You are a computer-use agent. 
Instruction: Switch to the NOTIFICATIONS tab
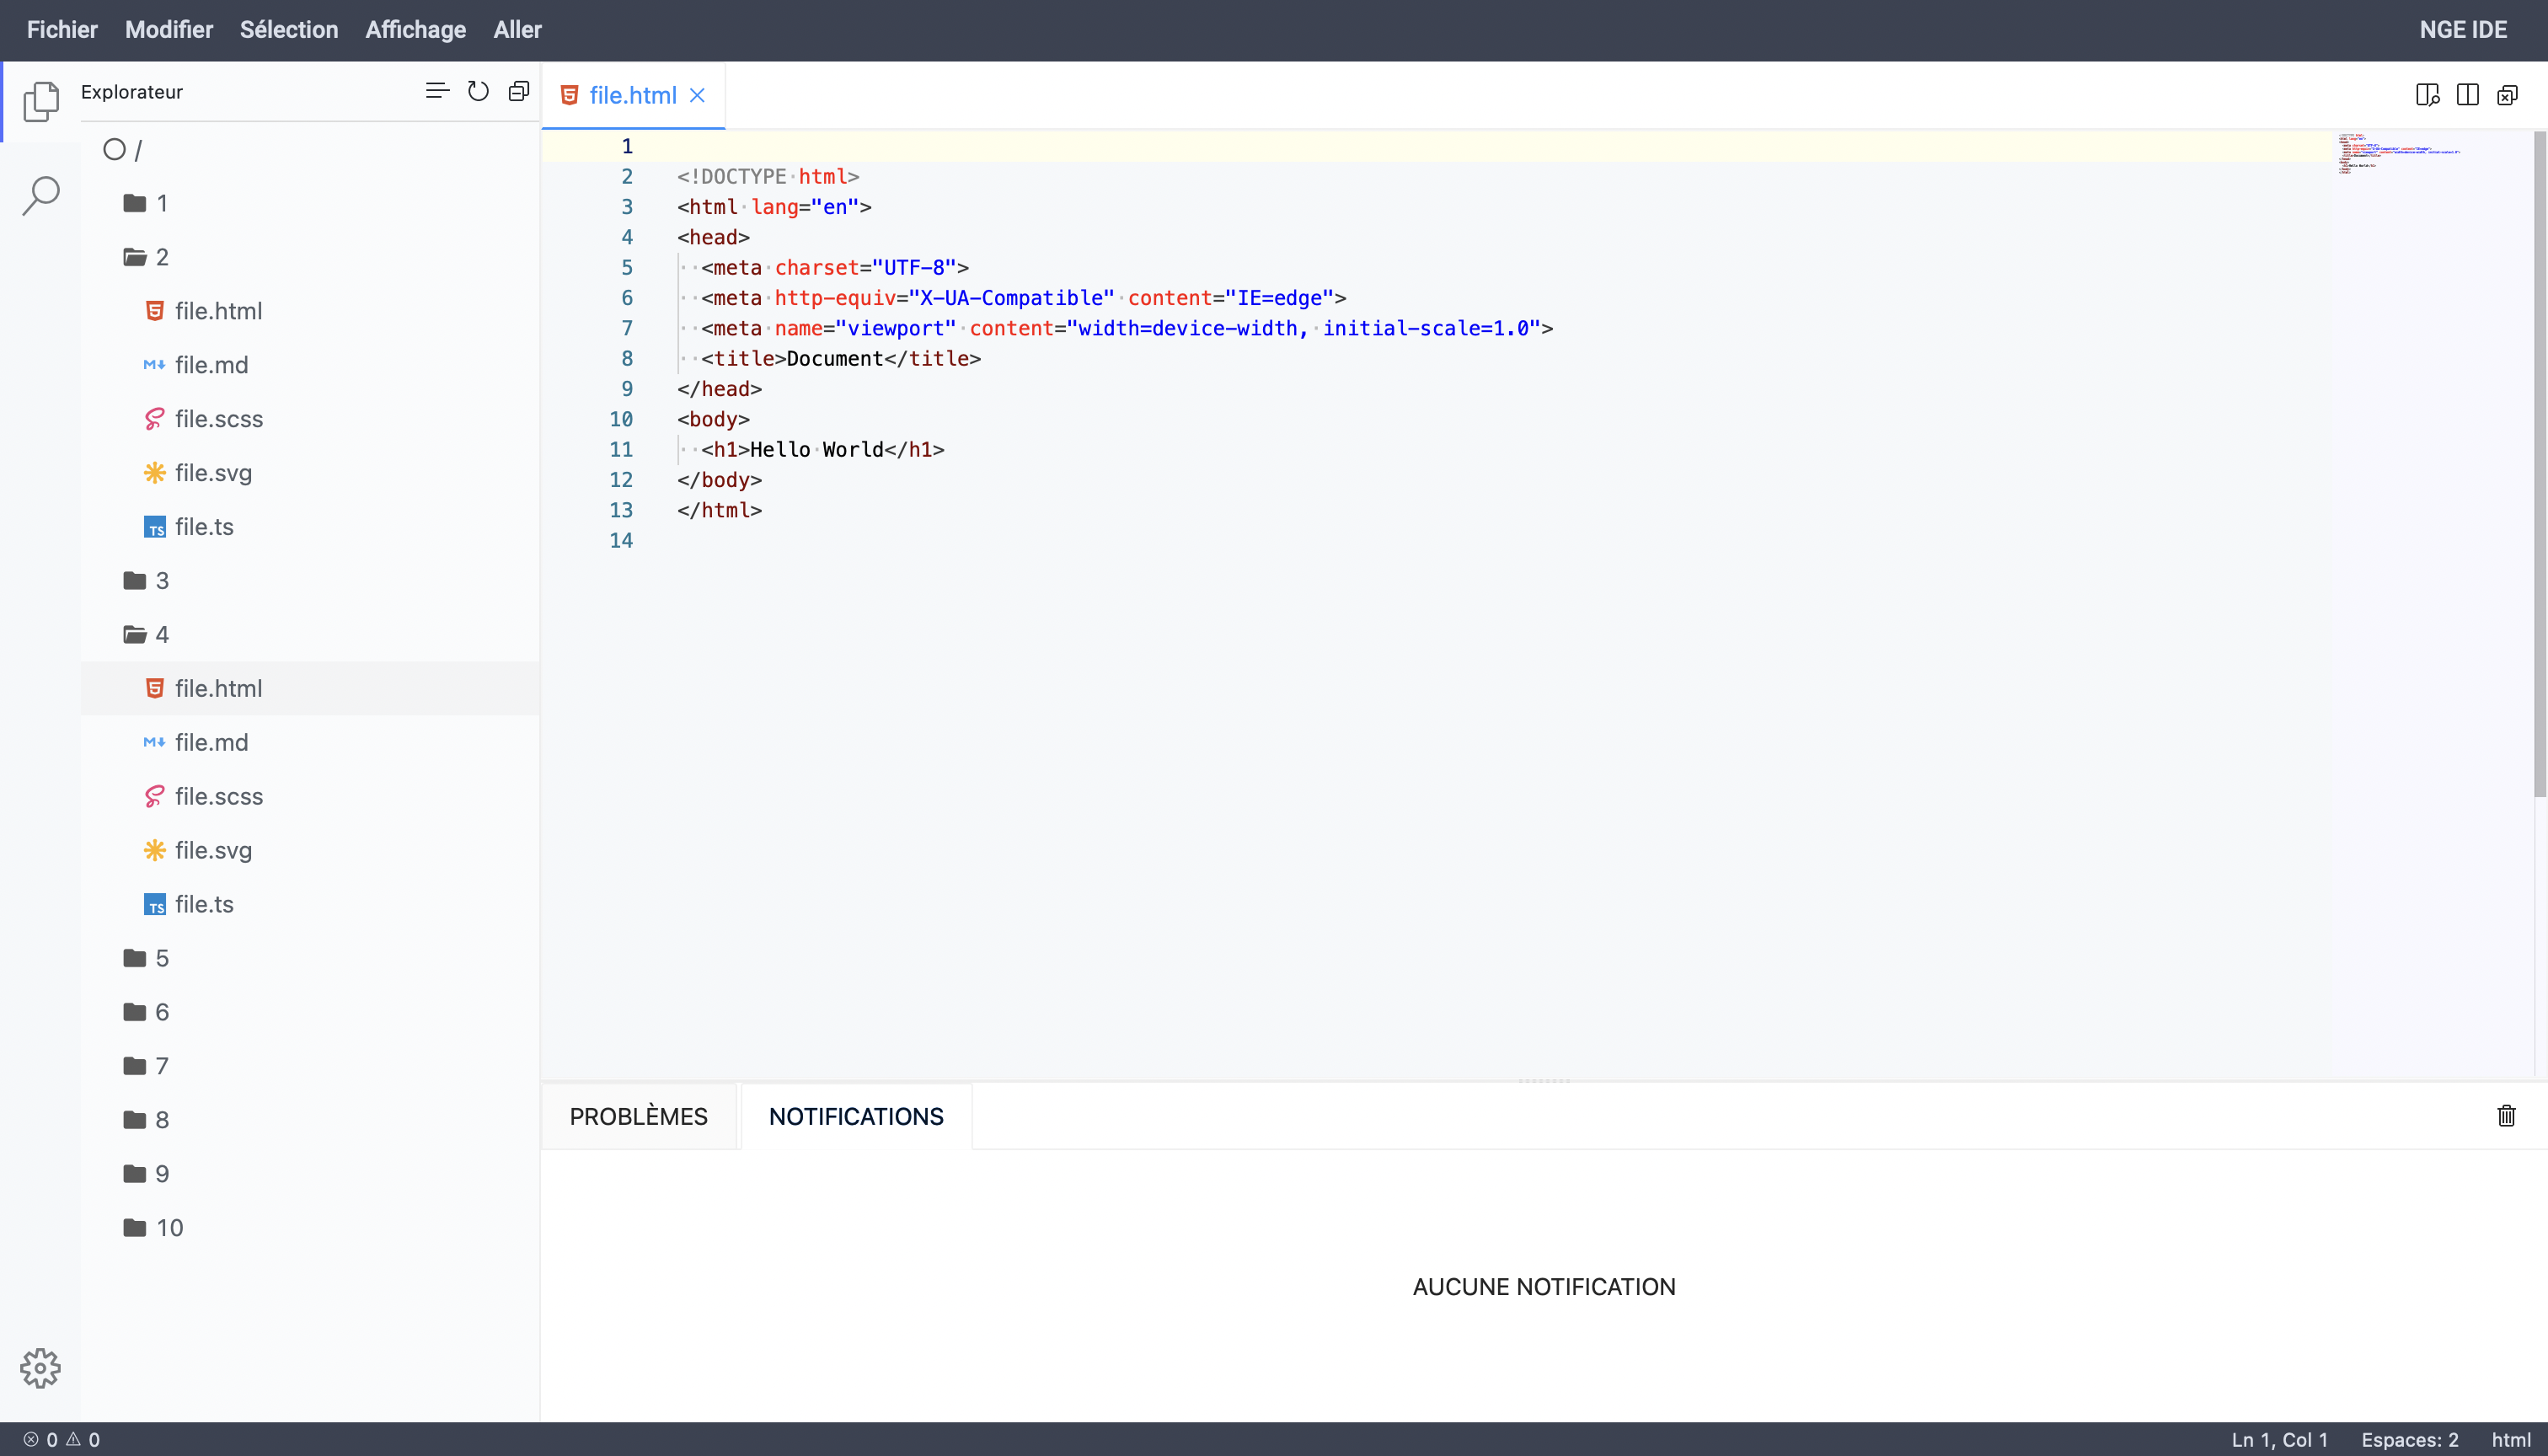coord(856,1116)
